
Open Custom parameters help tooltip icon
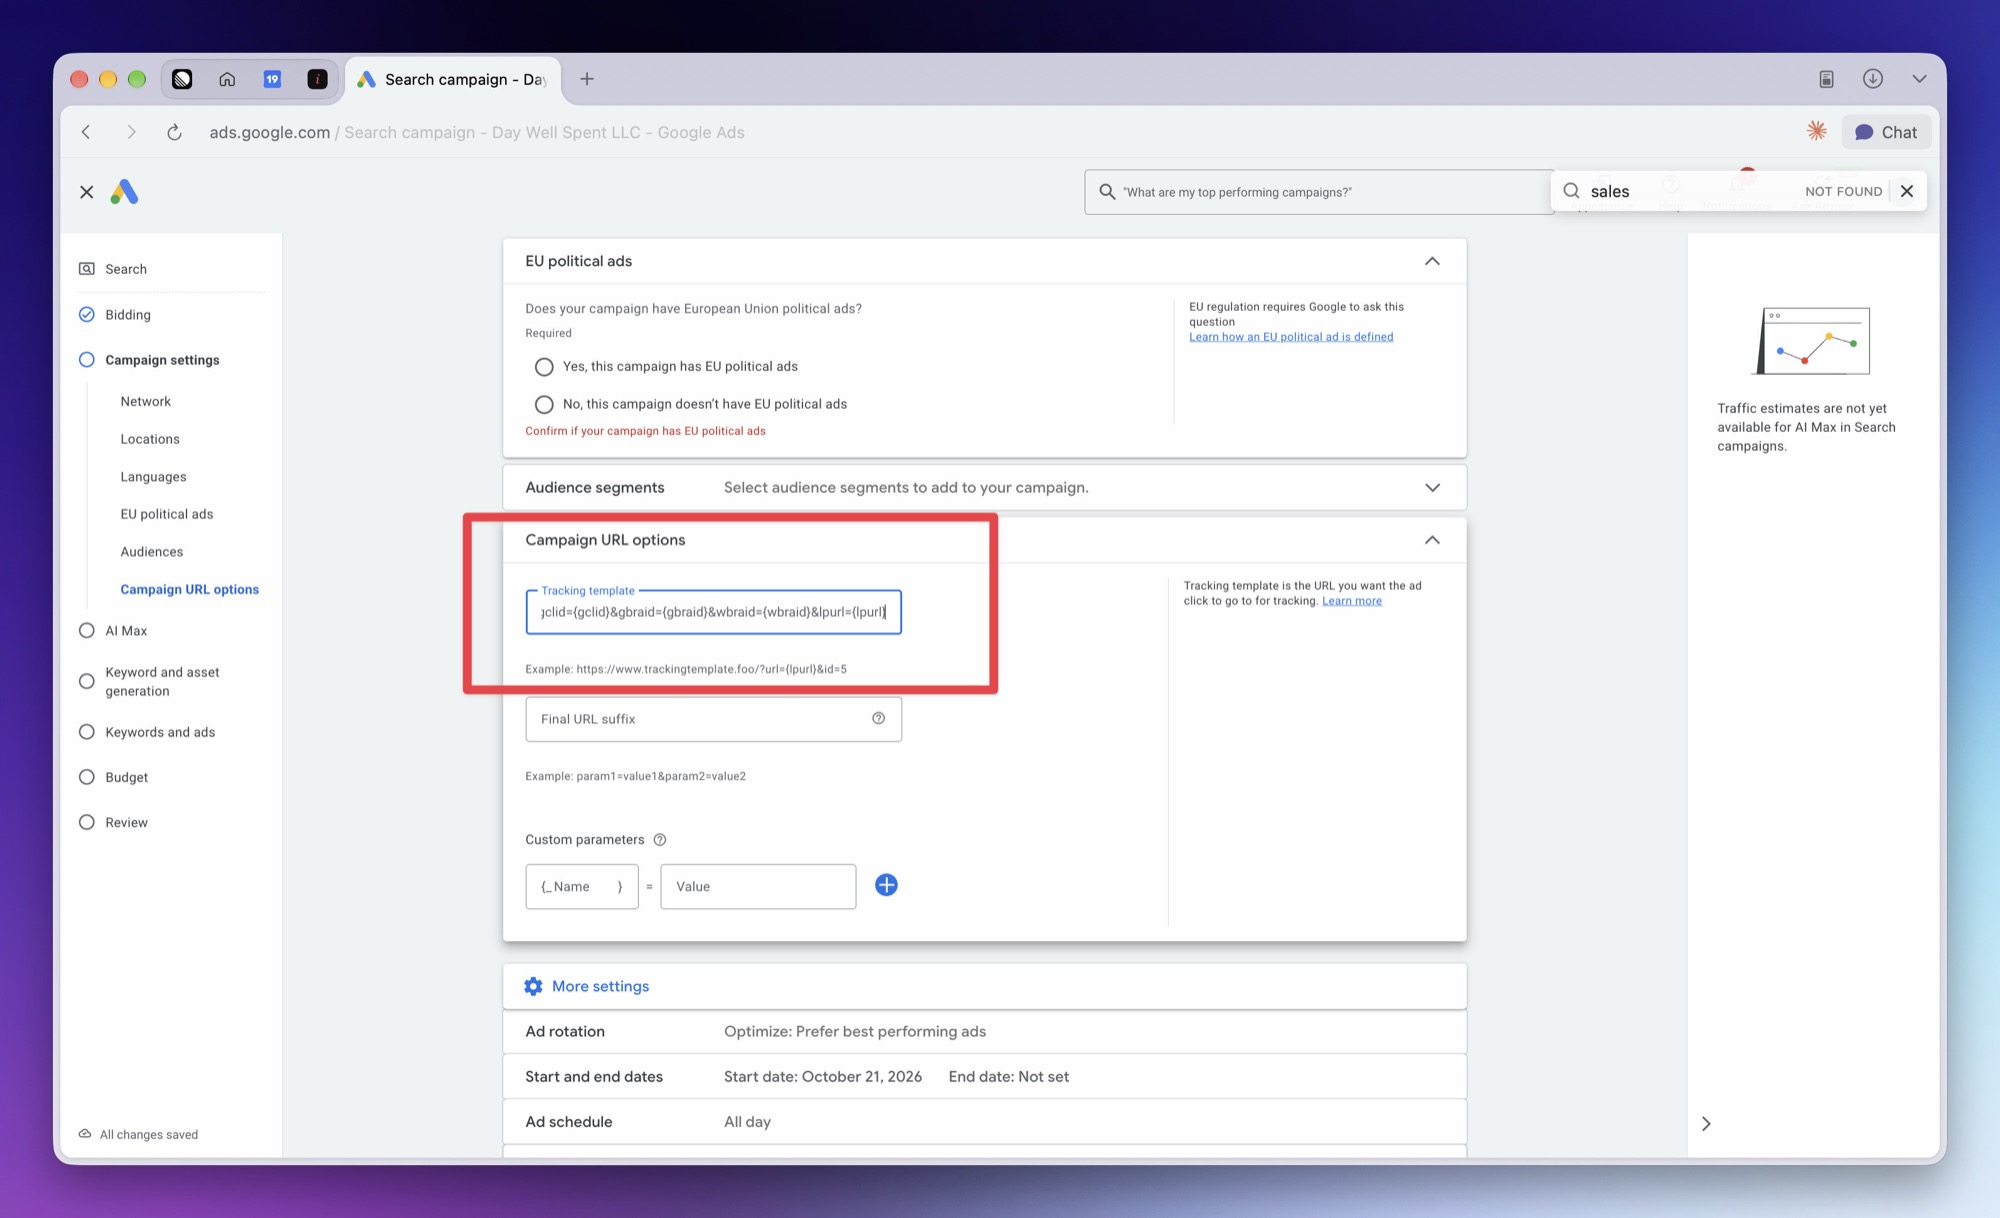(x=659, y=840)
